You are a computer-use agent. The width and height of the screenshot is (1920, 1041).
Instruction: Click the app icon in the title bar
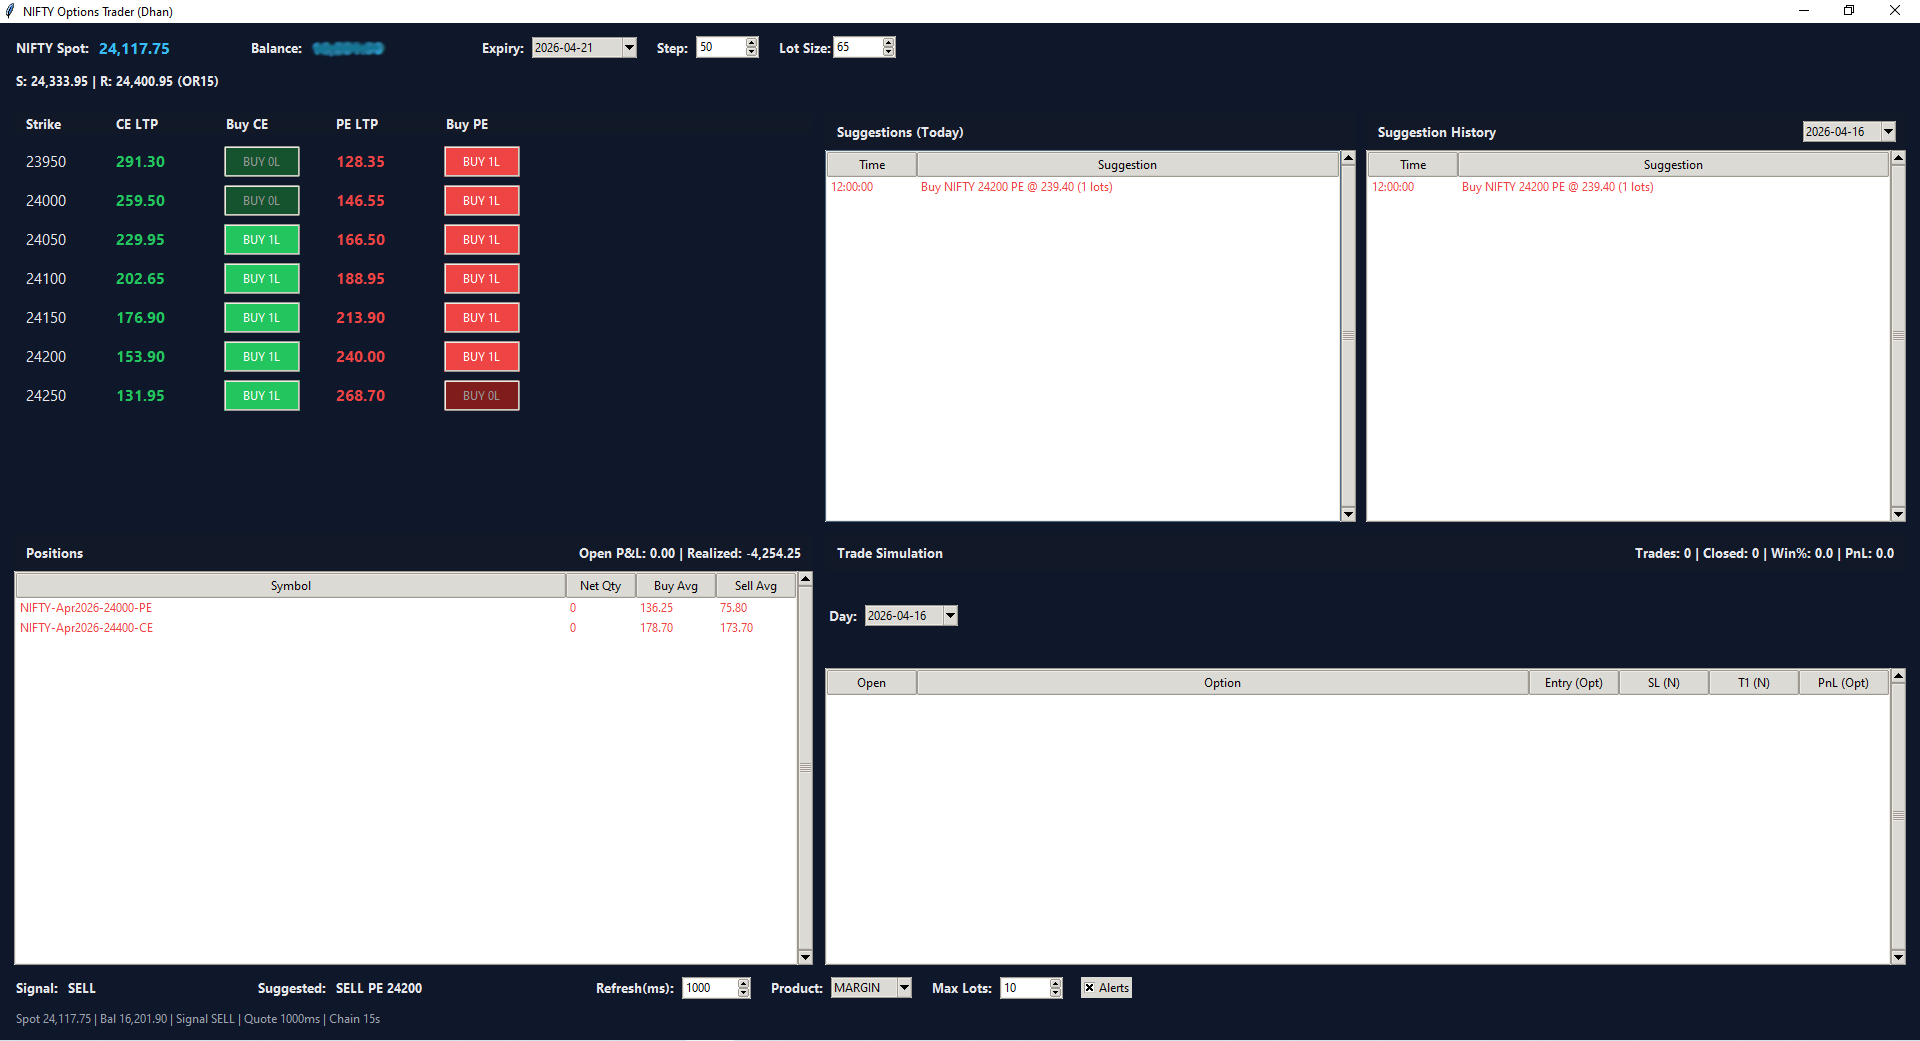[10, 11]
